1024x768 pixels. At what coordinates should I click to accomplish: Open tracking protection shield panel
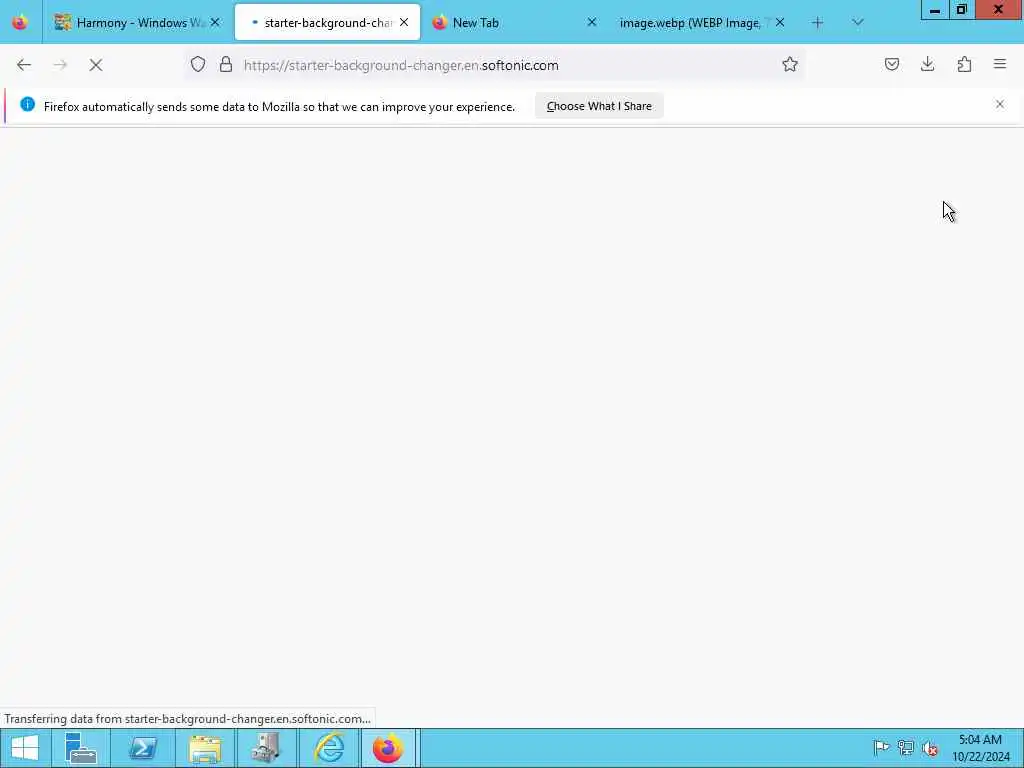pos(198,64)
